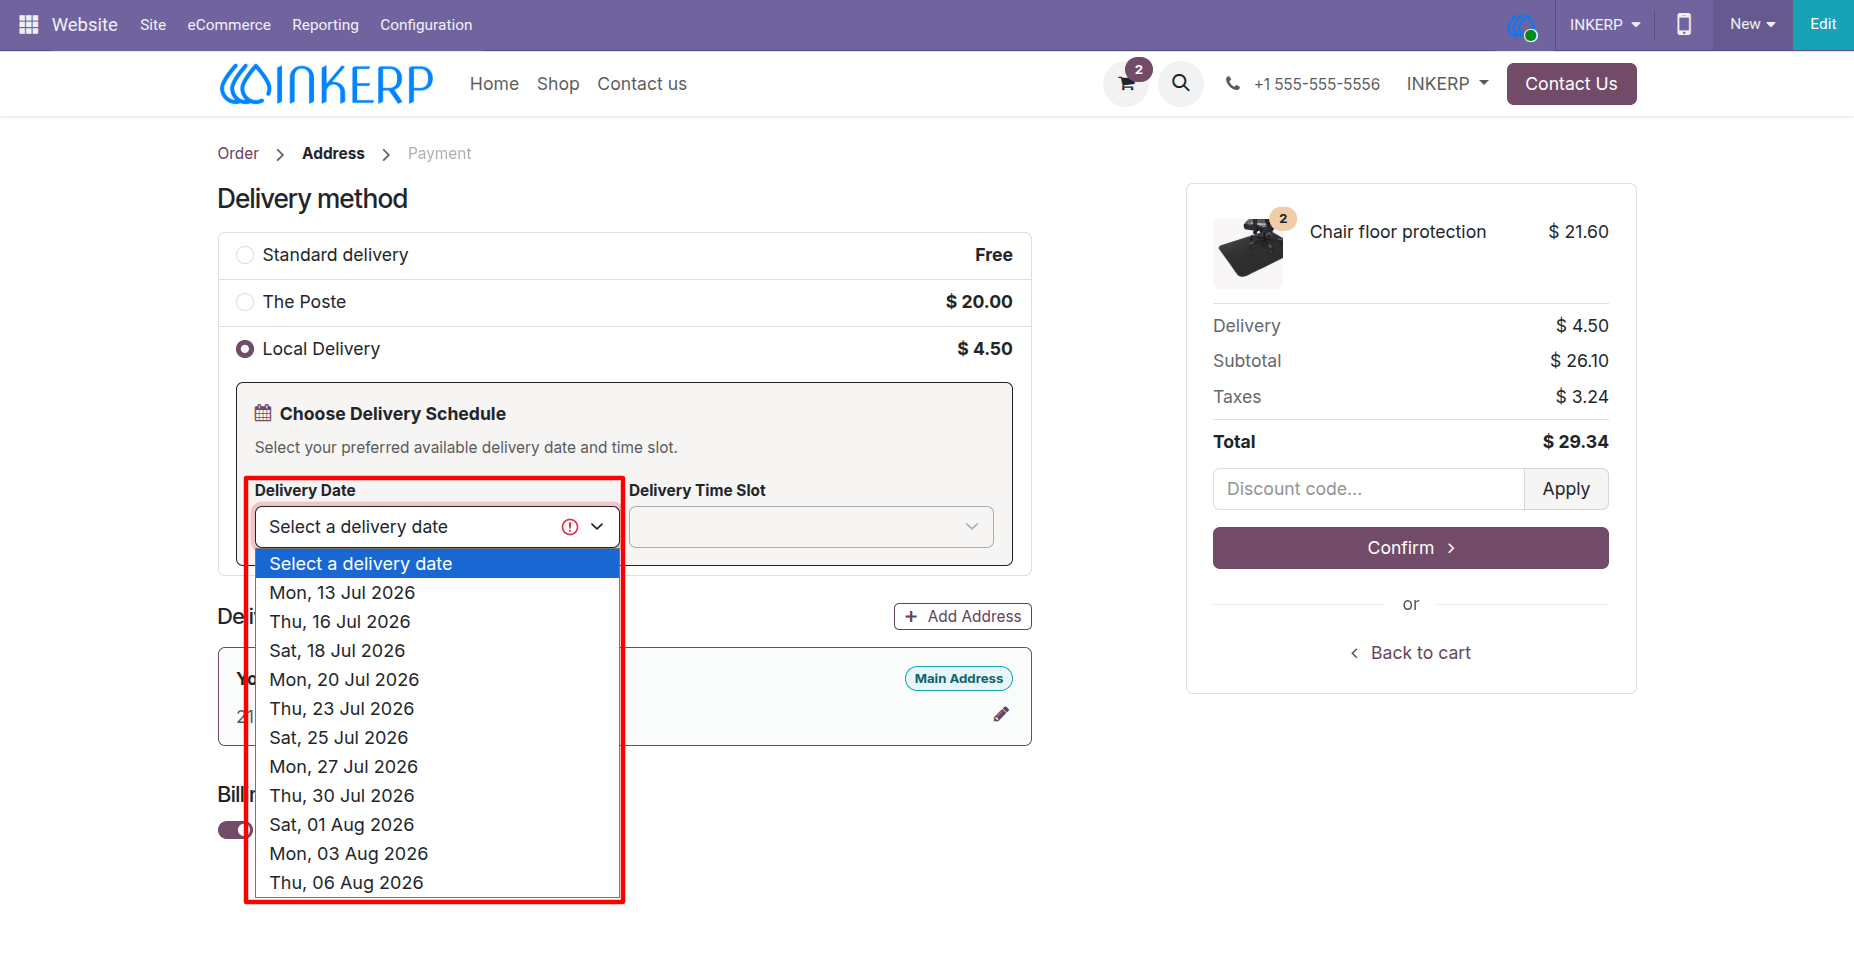Go back to cart
The width and height of the screenshot is (1854, 966).
point(1410,653)
